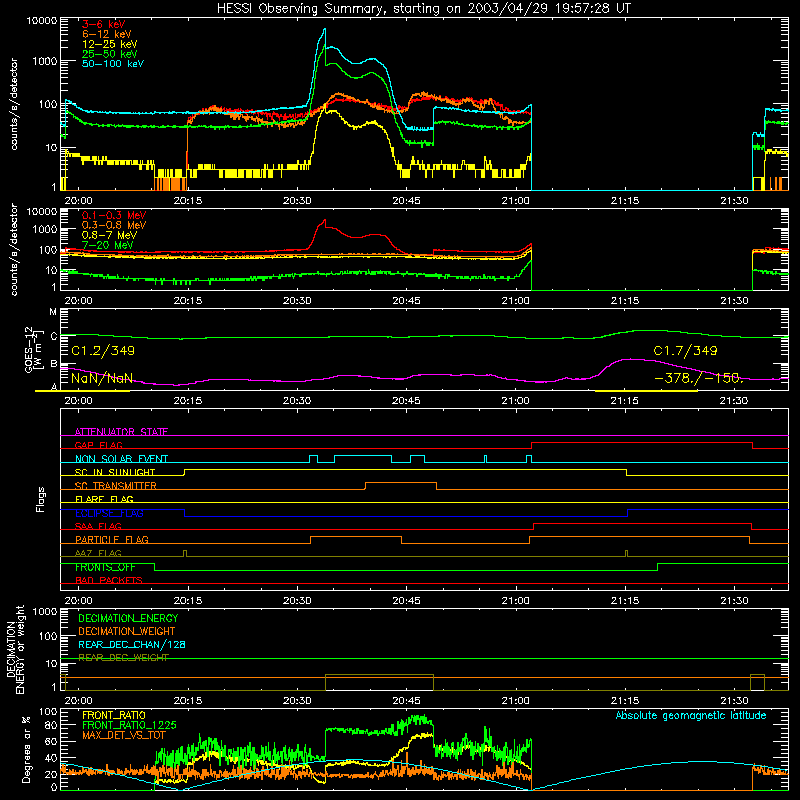Select the 25-50 keV legend label
Image resolution: width=800 pixels, height=800 pixels.
click(x=110, y=54)
